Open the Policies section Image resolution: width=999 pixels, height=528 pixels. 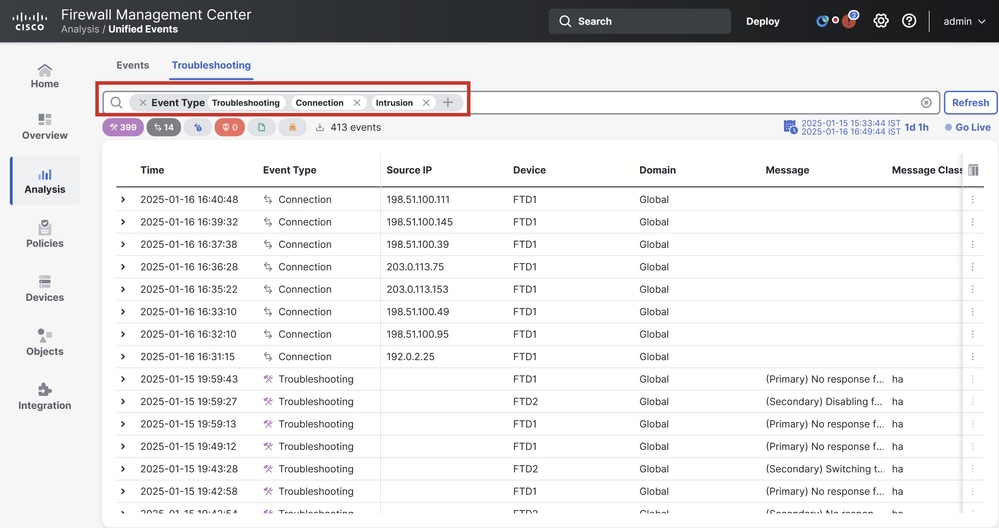(45, 234)
